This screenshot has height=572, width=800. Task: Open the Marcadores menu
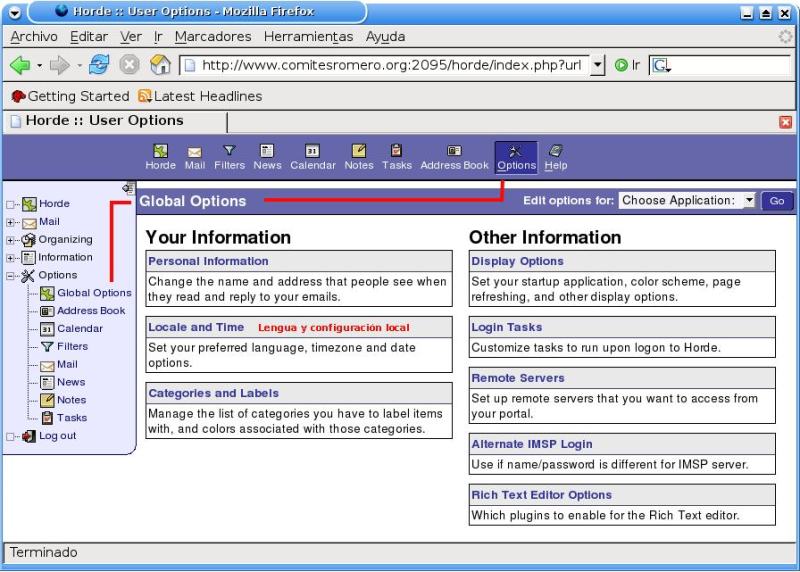click(212, 37)
